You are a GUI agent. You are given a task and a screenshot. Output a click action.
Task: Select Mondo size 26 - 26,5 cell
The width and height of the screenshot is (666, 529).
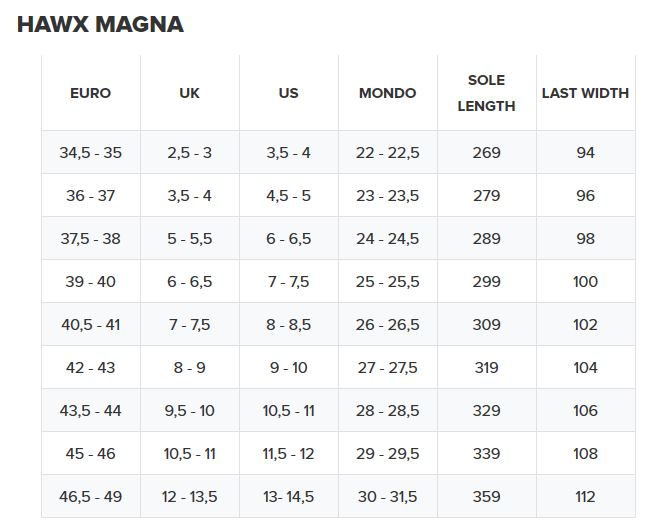387,325
